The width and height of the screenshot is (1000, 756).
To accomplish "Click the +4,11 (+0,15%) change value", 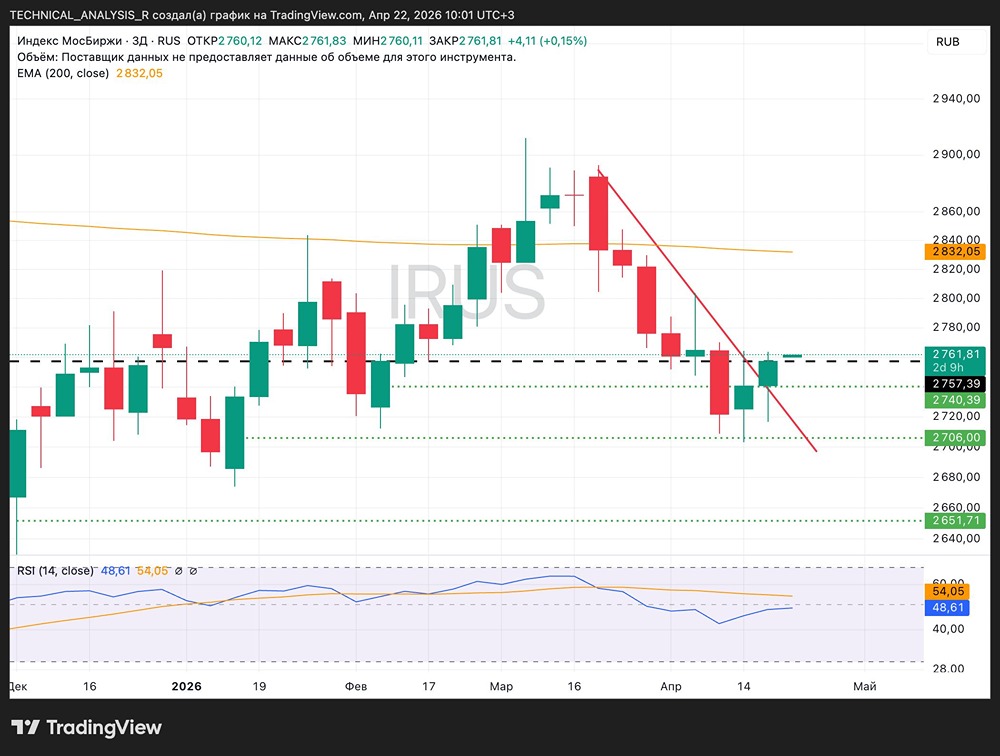I will click(547, 41).
